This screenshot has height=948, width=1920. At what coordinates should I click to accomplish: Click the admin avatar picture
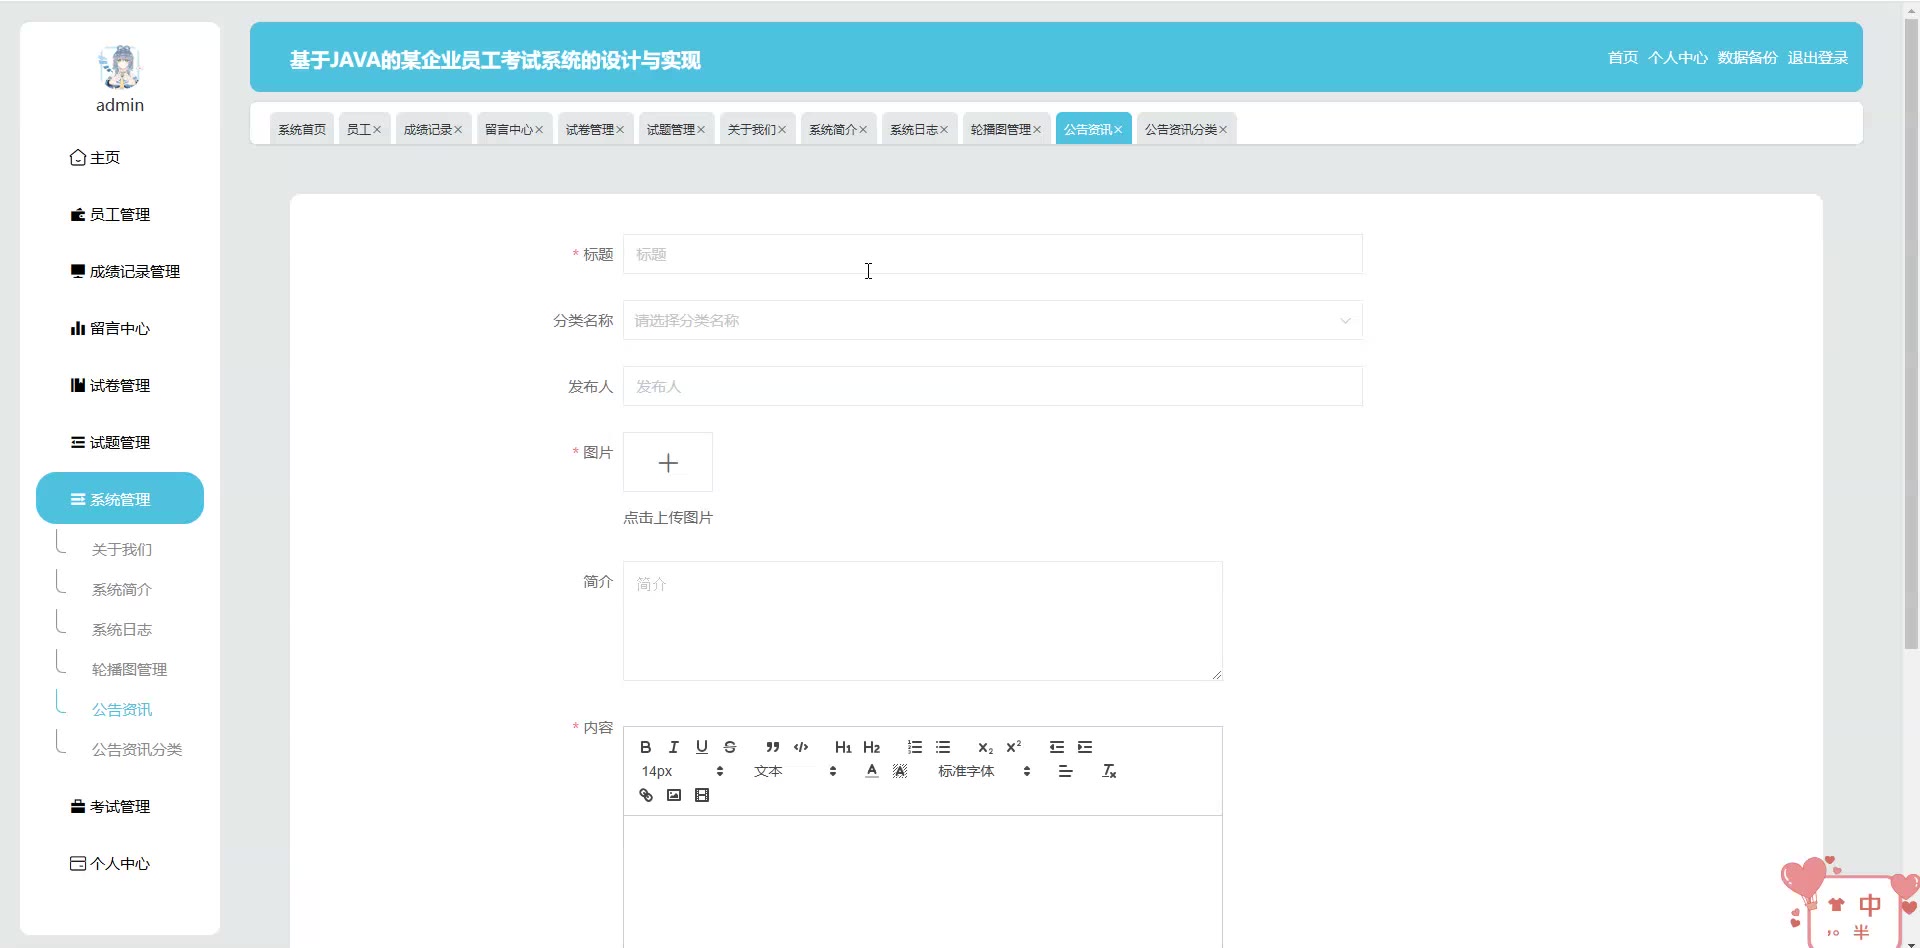120,67
